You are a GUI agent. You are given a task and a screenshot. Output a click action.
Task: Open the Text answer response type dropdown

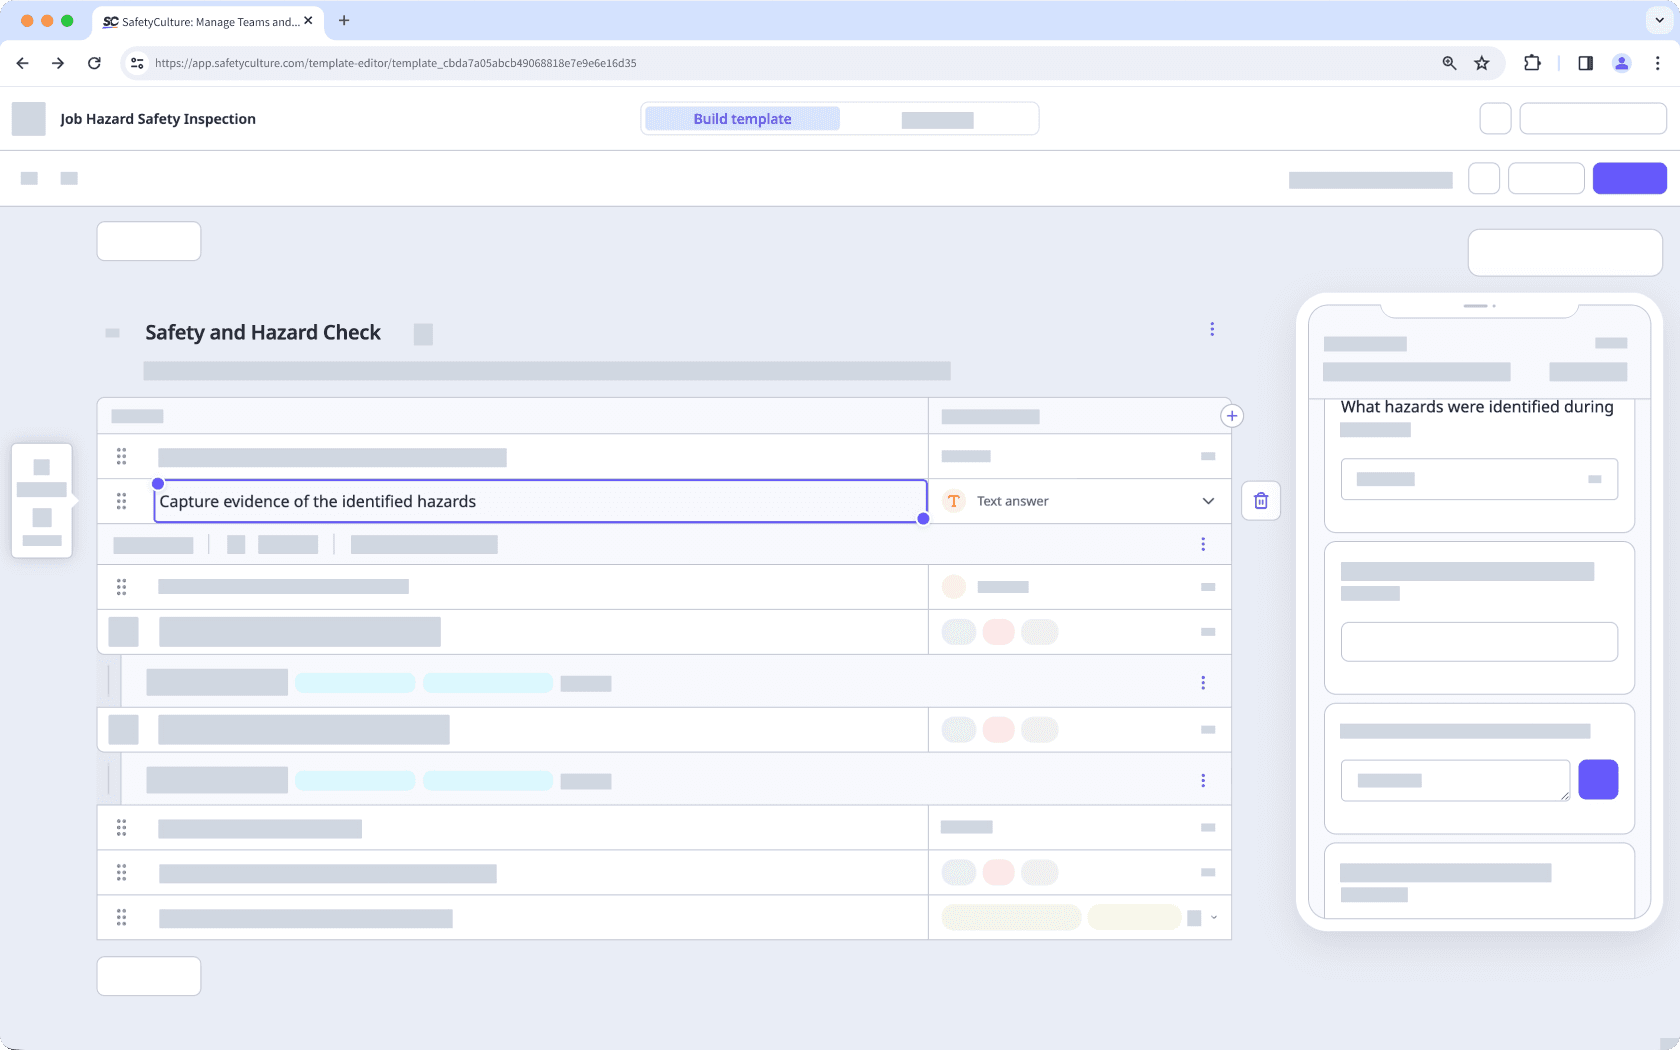pyautogui.click(x=1207, y=501)
